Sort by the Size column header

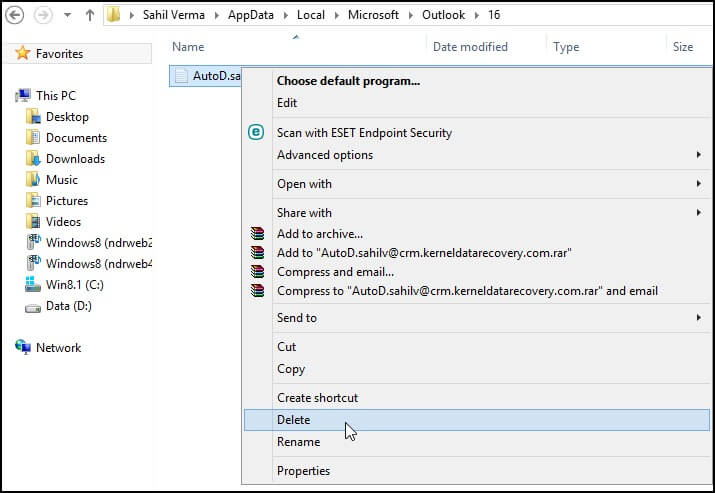click(x=683, y=47)
